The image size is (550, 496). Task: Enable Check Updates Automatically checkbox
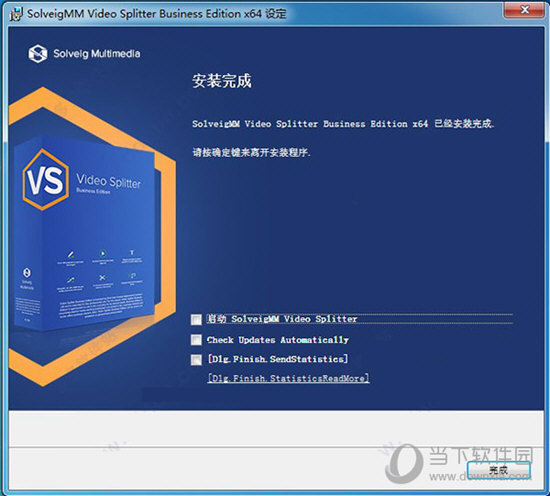click(x=196, y=340)
